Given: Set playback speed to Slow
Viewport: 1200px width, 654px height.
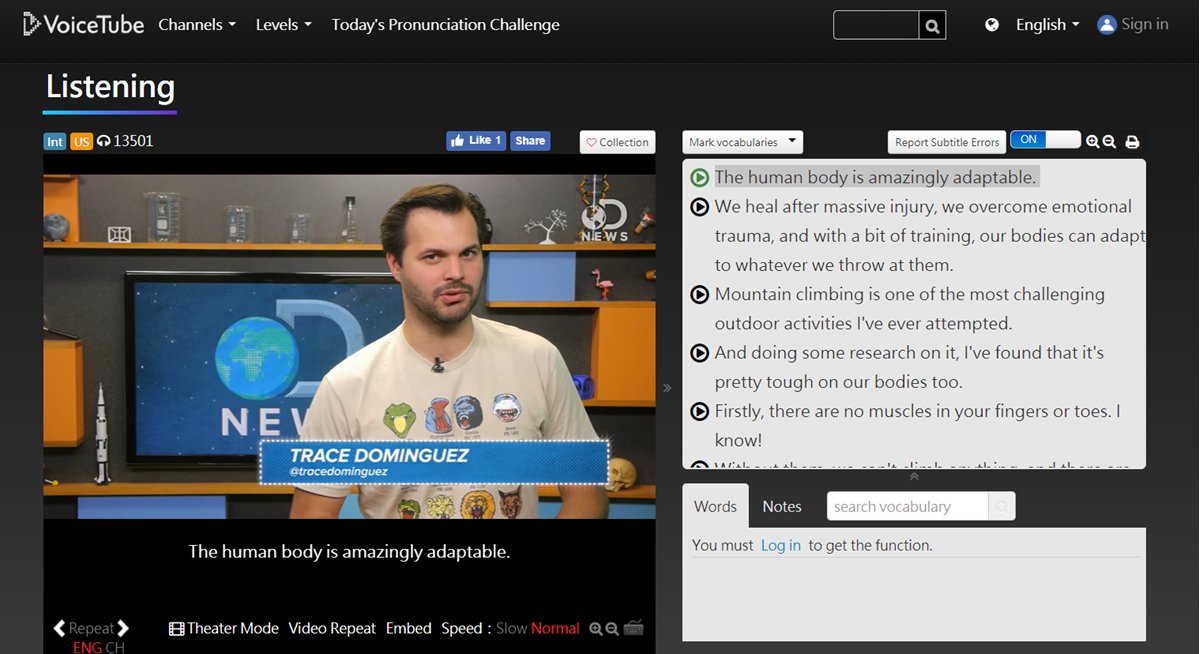Looking at the screenshot, I should 511,628.
